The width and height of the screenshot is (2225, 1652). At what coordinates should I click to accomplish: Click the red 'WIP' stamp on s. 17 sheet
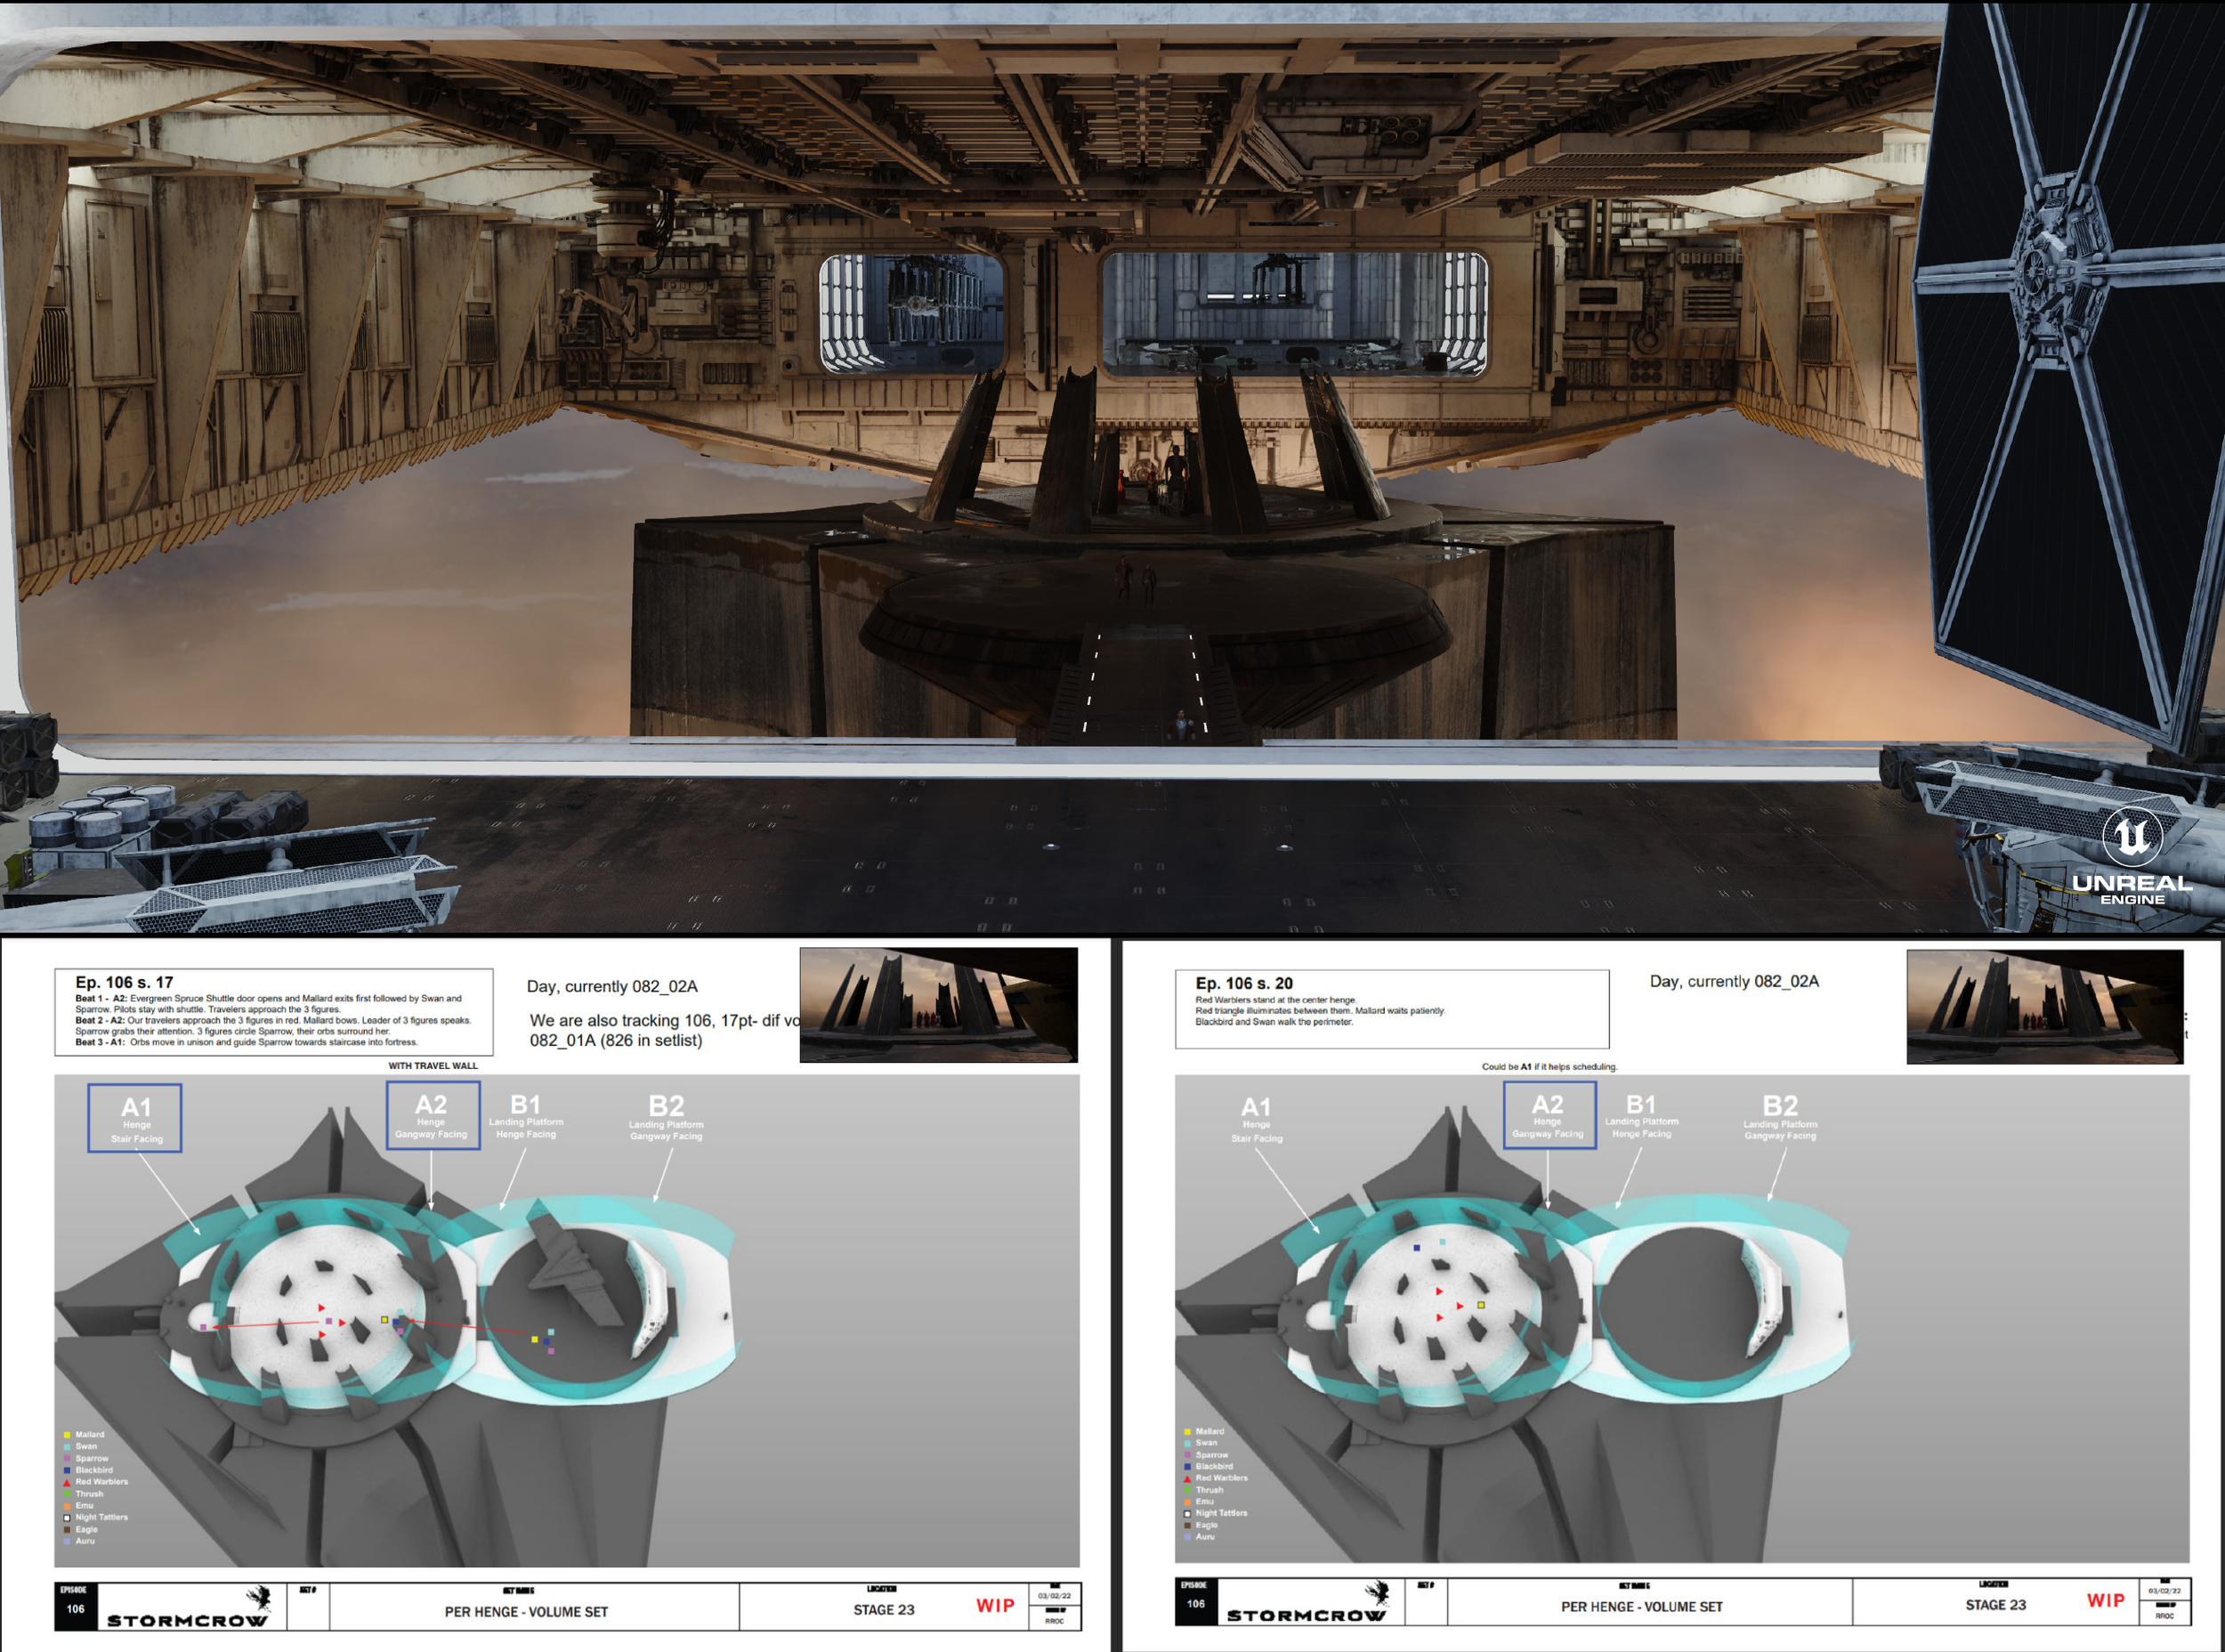995,1606
